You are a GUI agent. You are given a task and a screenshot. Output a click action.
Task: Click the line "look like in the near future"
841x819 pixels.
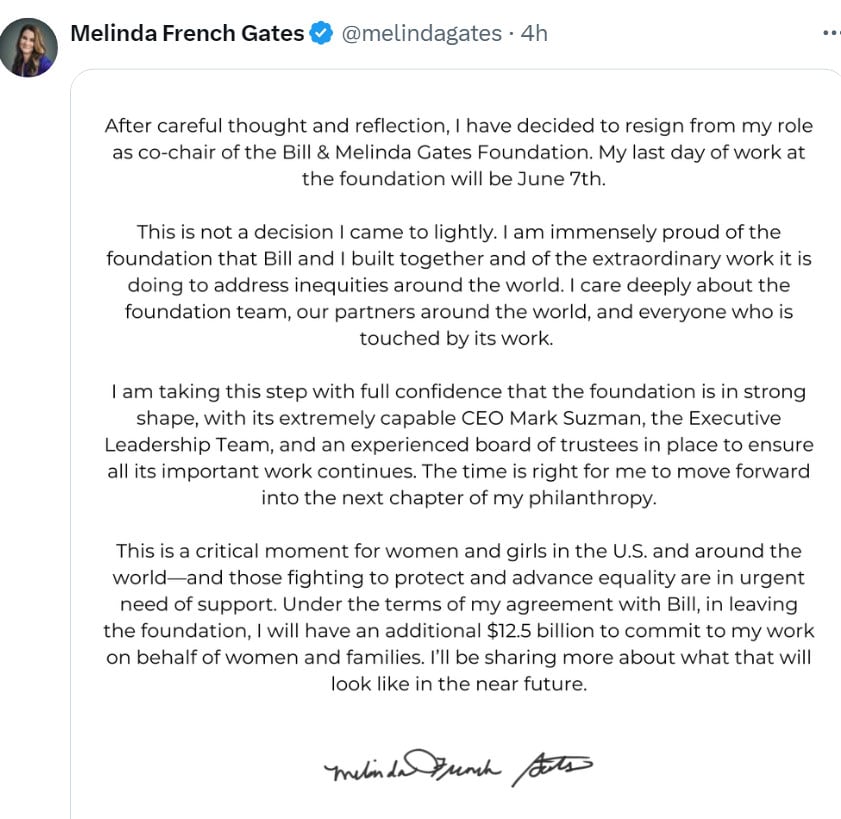tap(459, 684)
